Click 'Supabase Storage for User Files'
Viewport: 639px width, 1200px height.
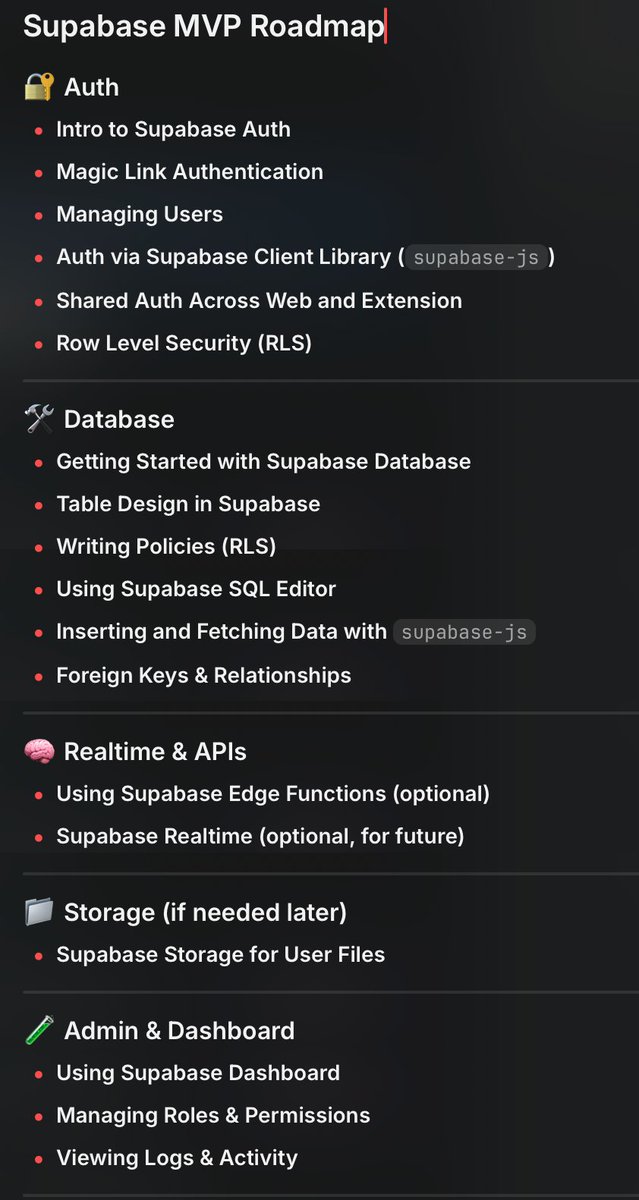tap(220, 954)
